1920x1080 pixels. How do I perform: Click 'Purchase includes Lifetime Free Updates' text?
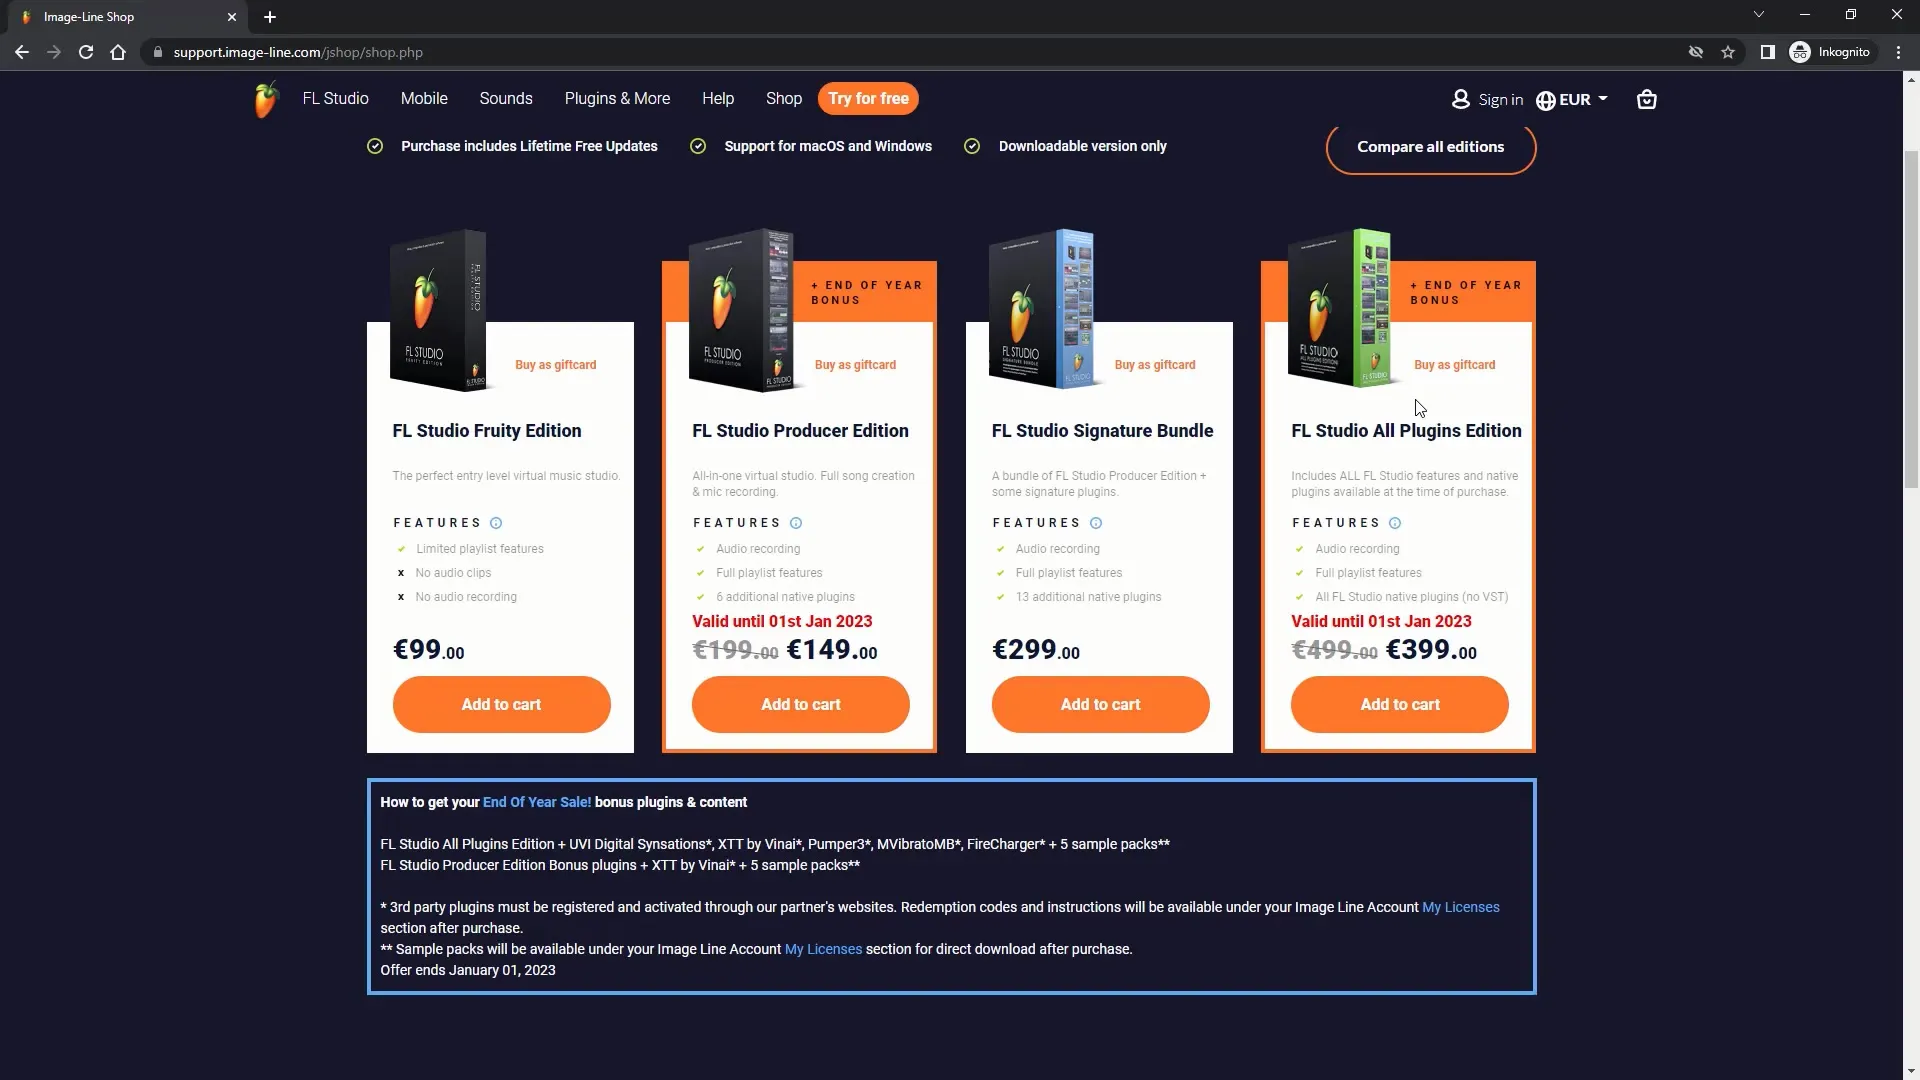click(x=529, y=146)
